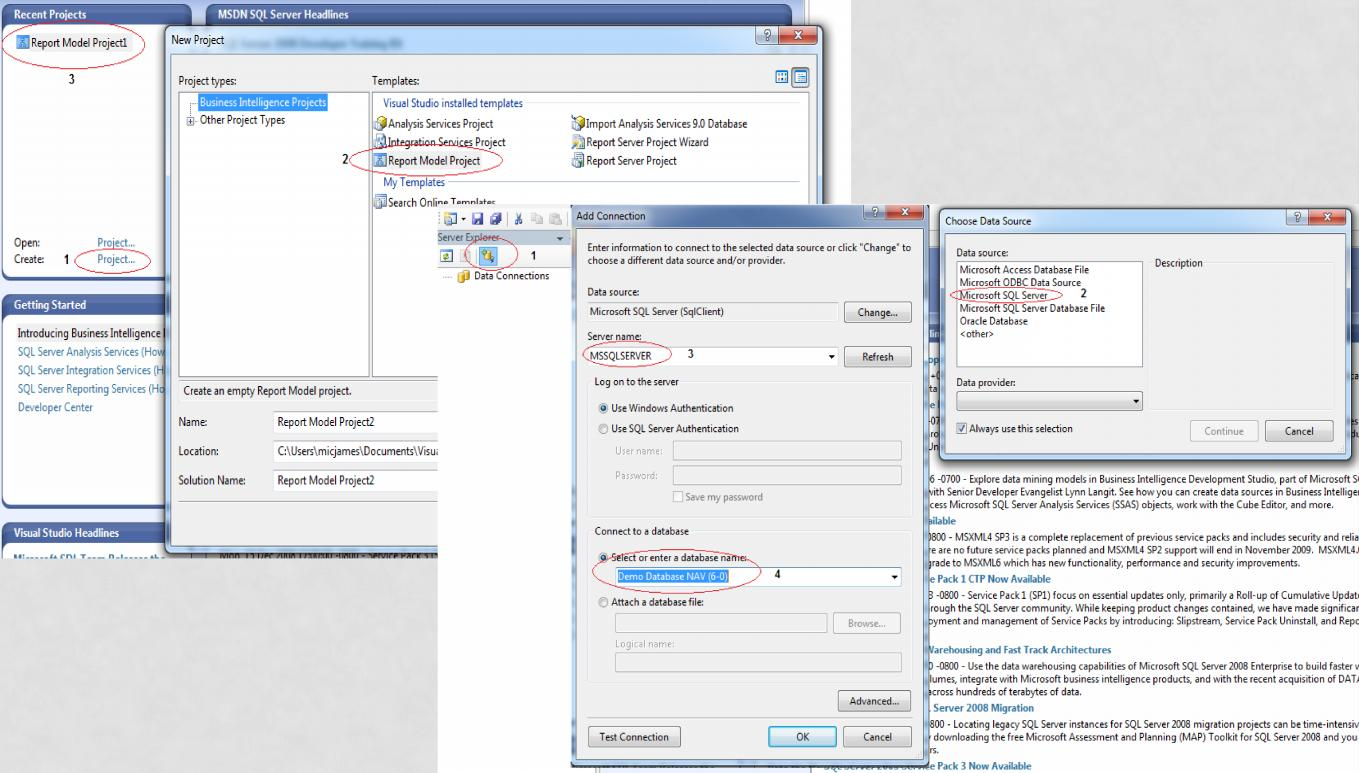Screen dimensions: 1359x773
Task: Select <other> data source entry
Action: coord(975,335)
